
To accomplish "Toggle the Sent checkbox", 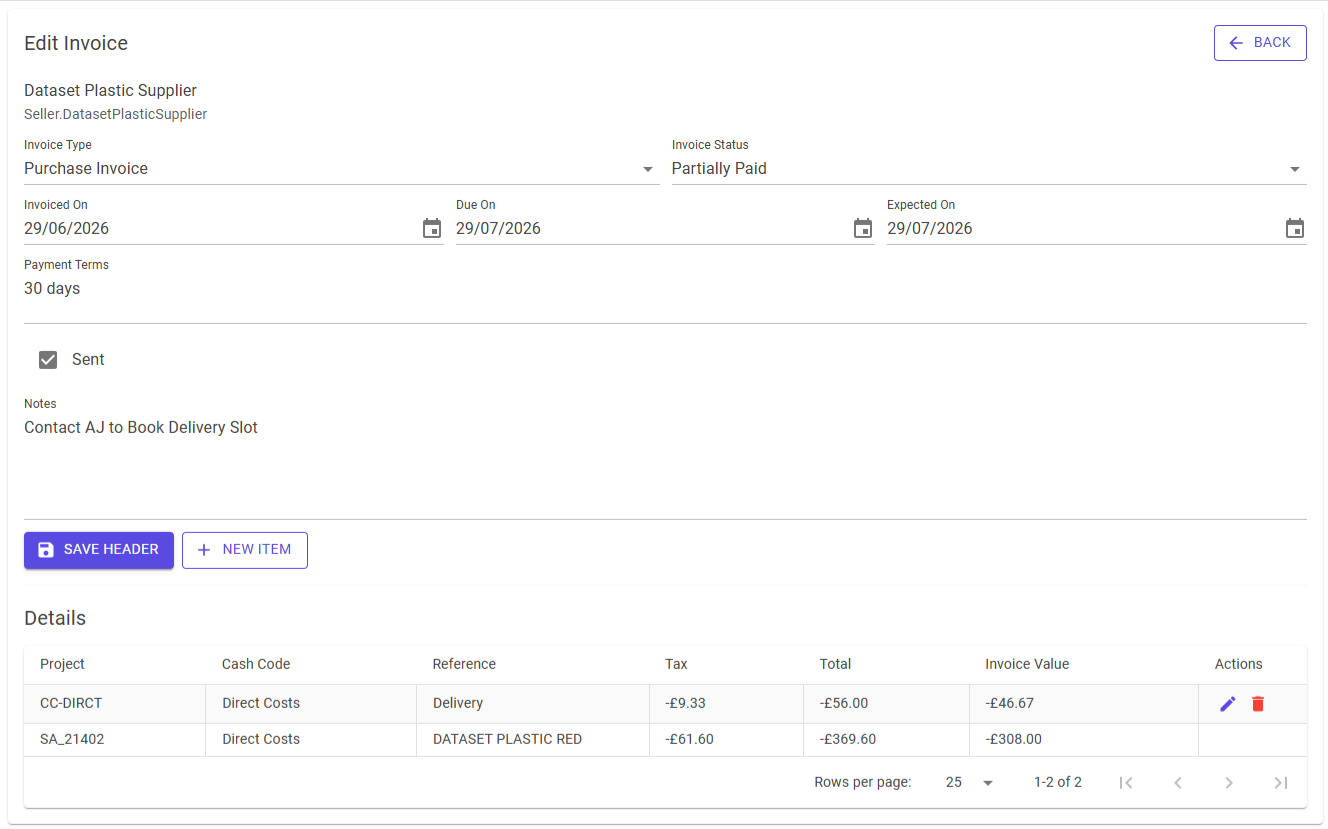I will point(48,360).
